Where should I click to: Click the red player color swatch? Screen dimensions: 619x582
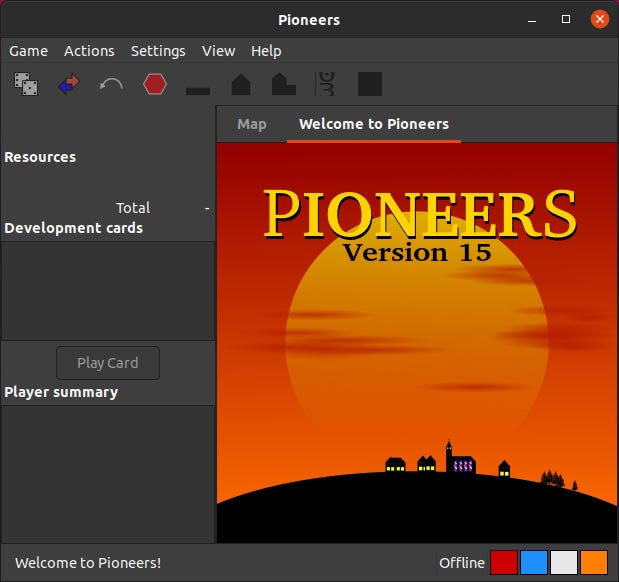(x=504, y=562)
